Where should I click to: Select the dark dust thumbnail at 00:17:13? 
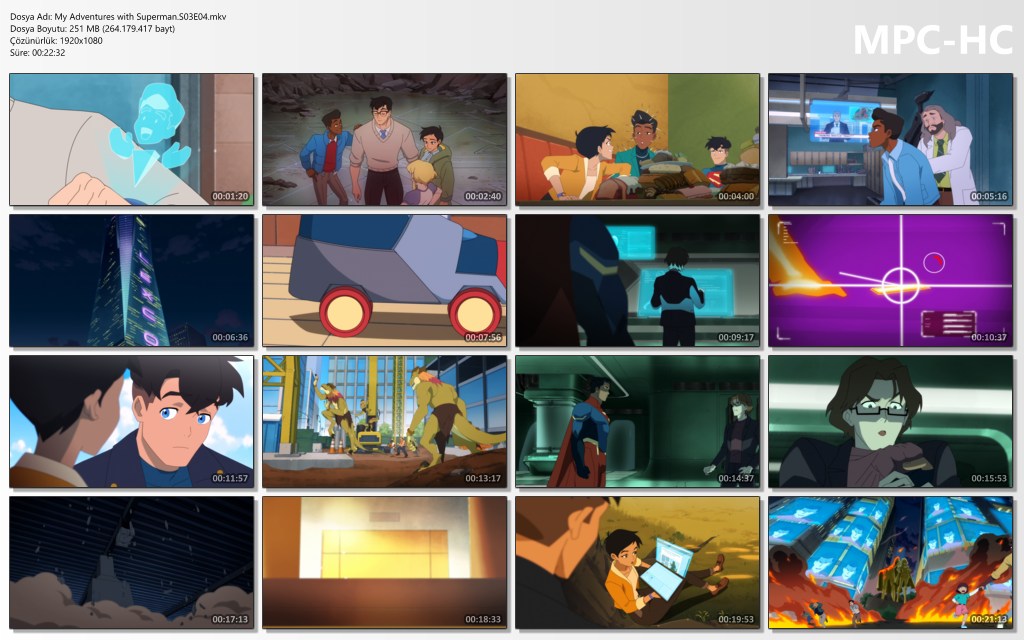coord(131,563)
